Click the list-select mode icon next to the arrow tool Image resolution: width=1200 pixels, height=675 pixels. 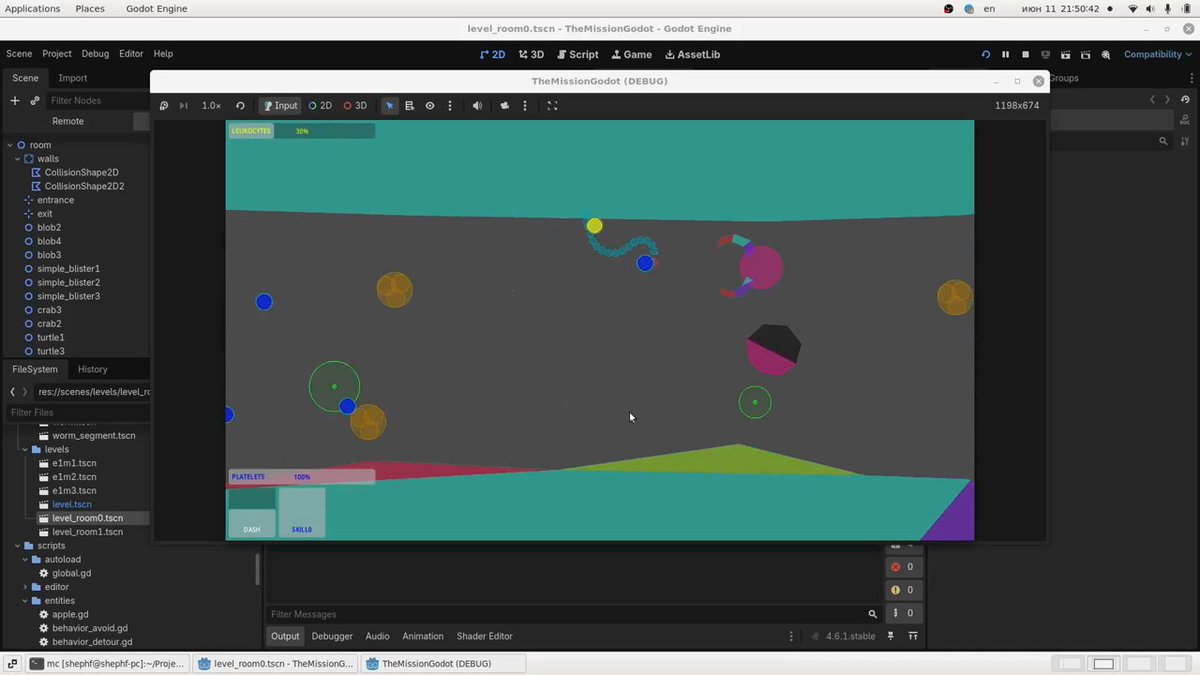(x=409, y=105)
